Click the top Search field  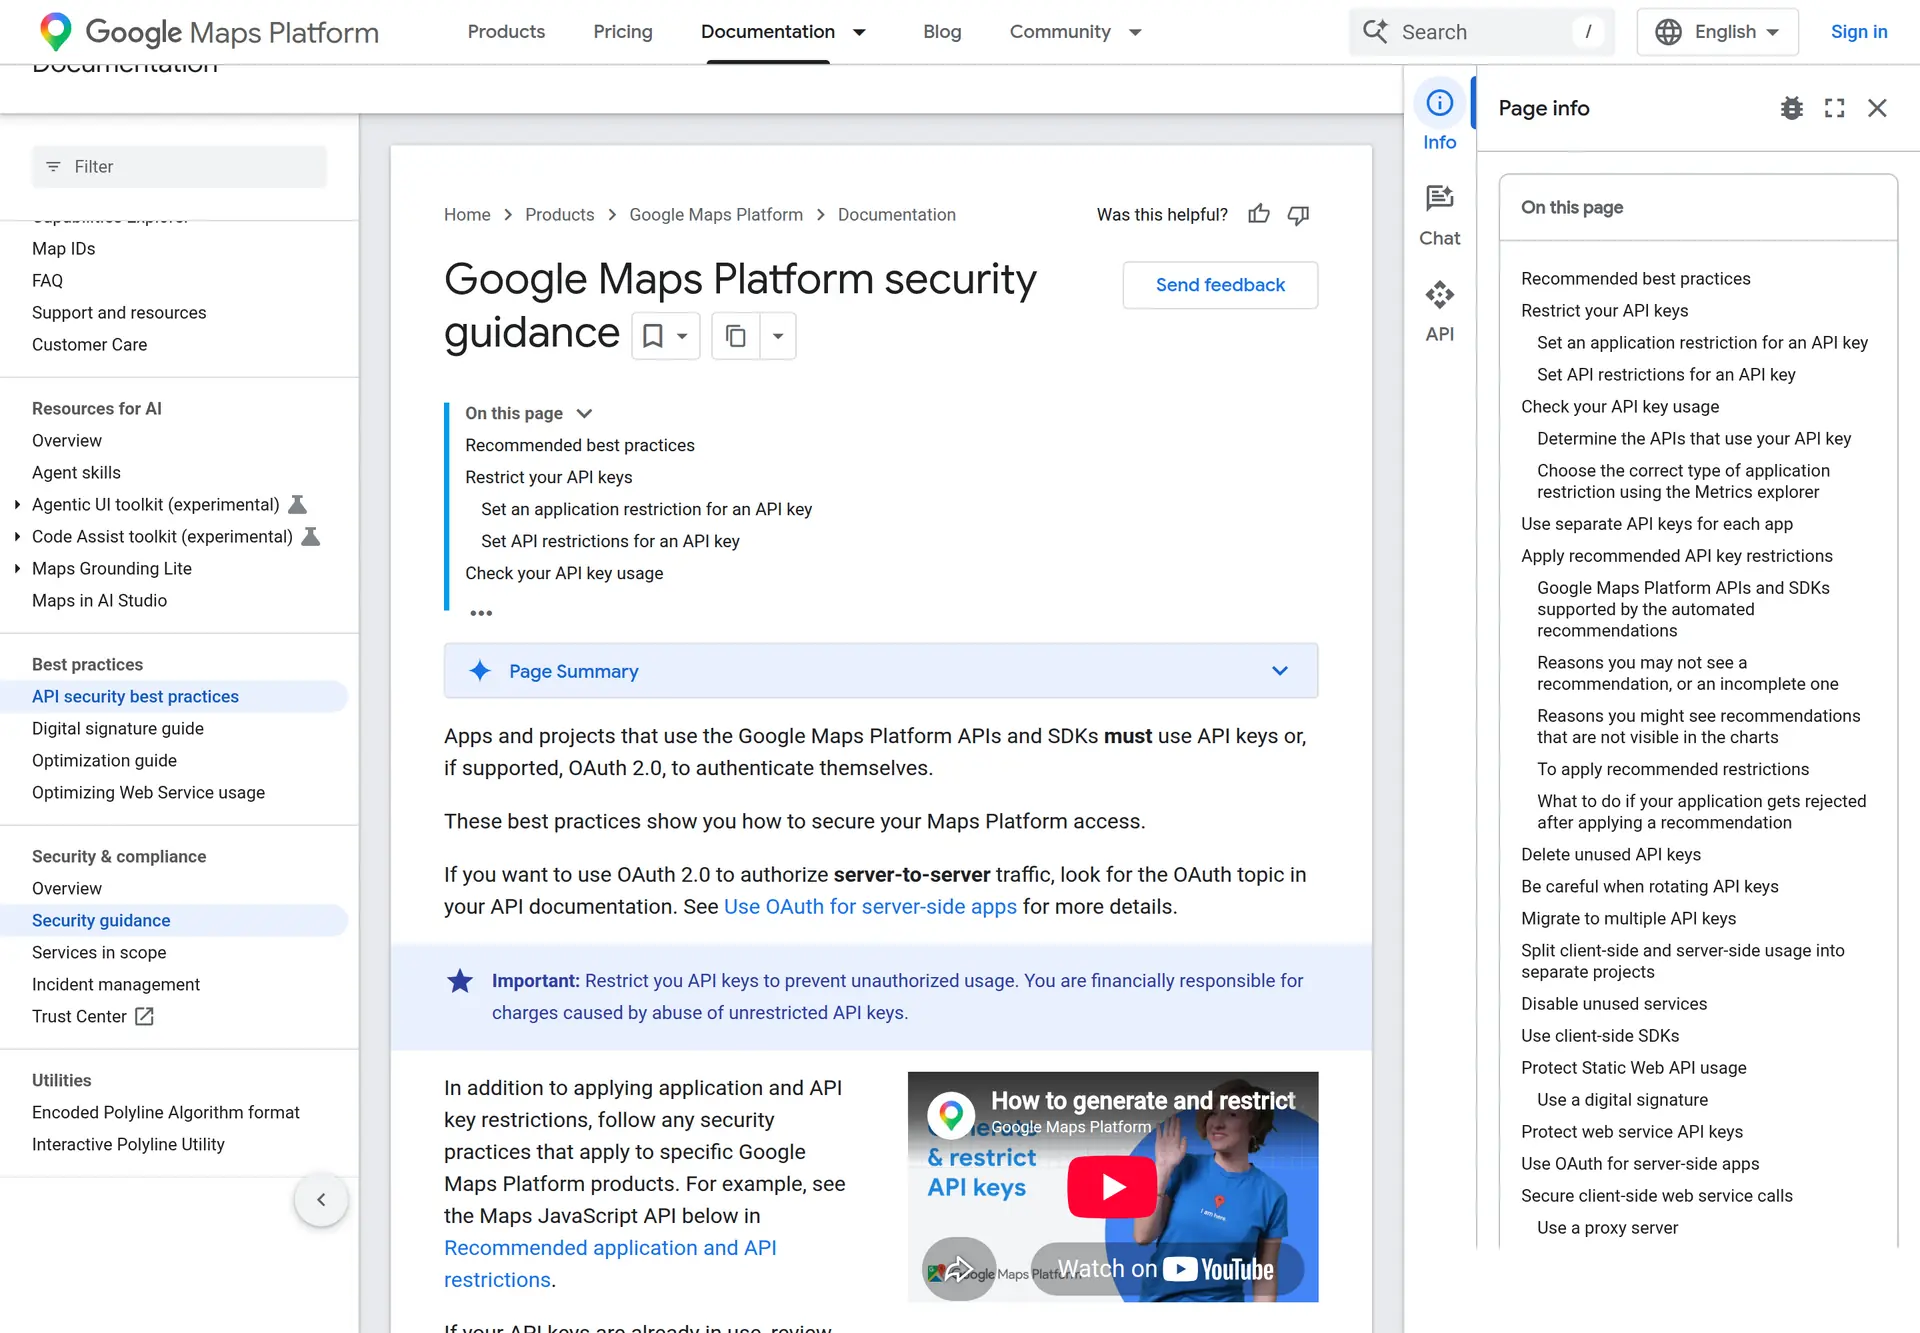(1482, 32)
